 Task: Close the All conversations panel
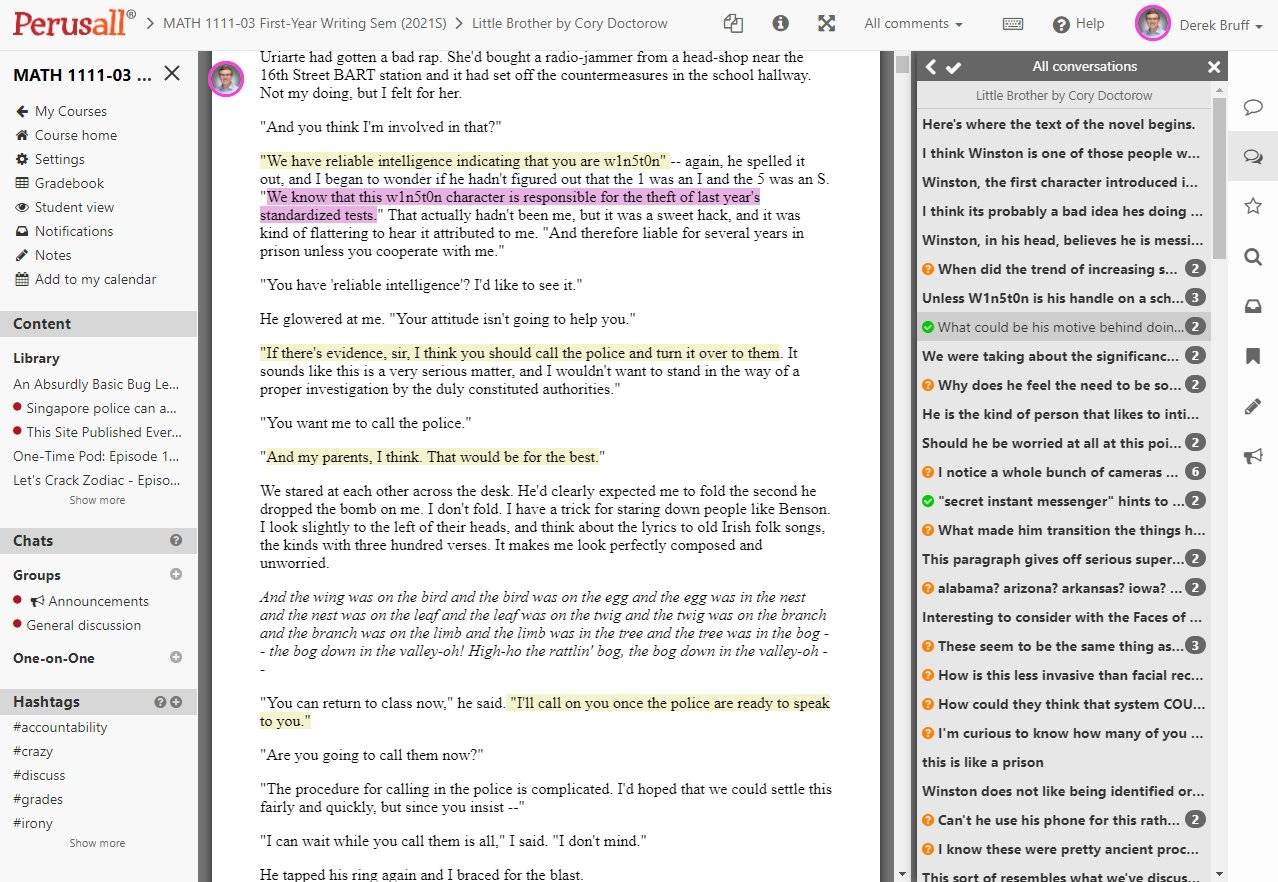(x=1213, y=67)
